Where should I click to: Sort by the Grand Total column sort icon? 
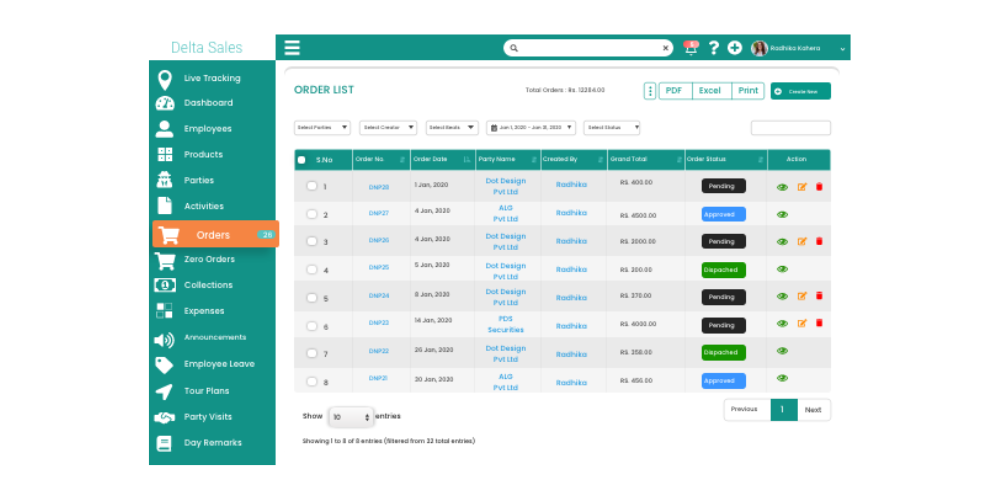pyautogui.click(x=678, y=159)
